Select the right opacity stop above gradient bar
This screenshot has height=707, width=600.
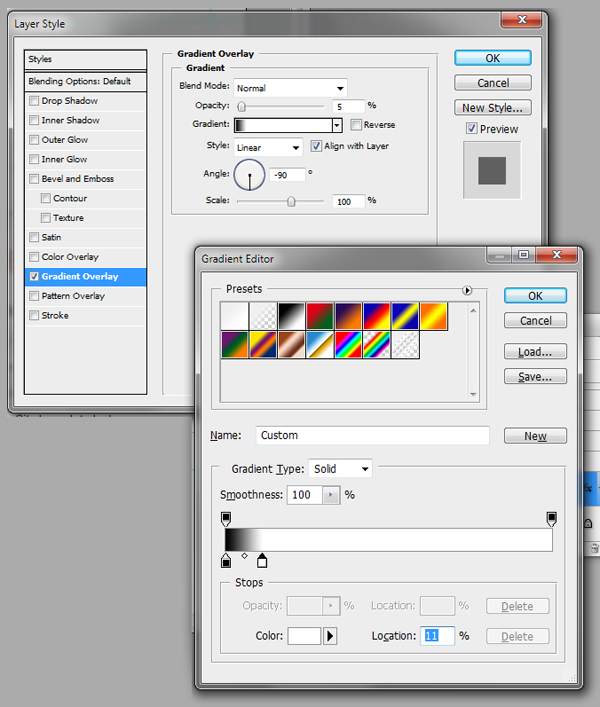pyautogui.click(x=551, y=519)
